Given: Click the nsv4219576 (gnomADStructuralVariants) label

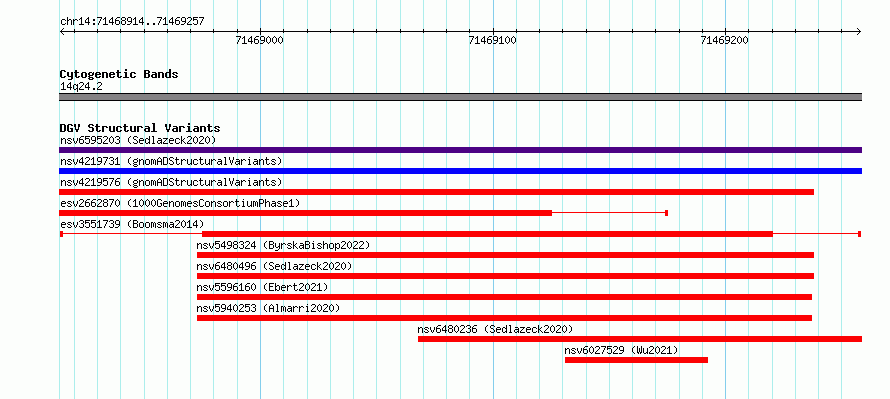Looking at the screenshot, I should tap(171, 182).
